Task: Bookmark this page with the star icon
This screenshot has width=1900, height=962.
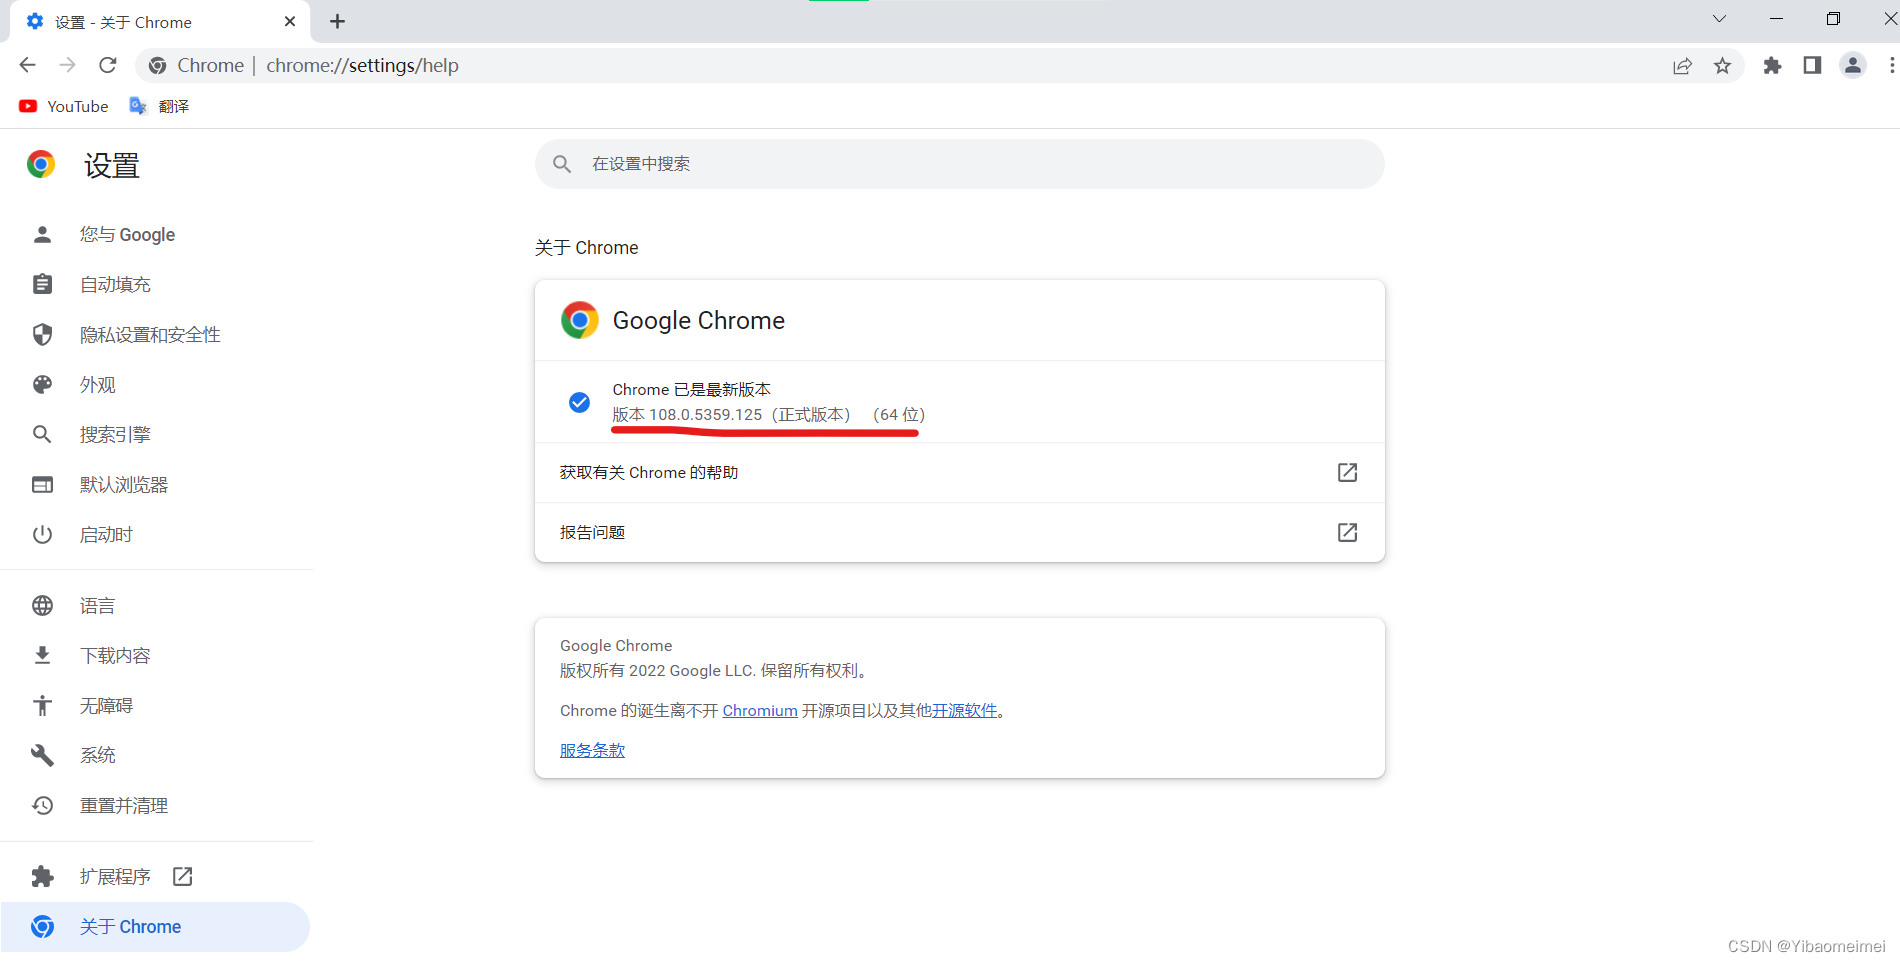Action: click(1722, 65)
